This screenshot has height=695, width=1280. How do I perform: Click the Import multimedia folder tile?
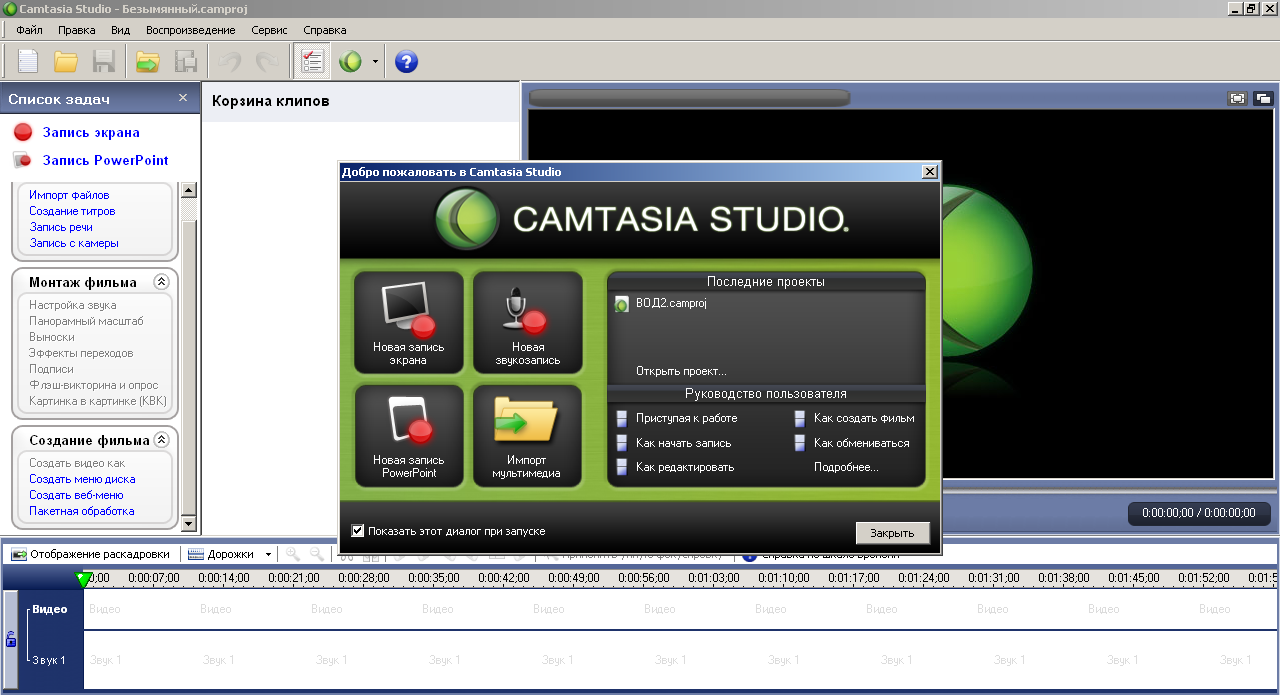click(527, 436)
